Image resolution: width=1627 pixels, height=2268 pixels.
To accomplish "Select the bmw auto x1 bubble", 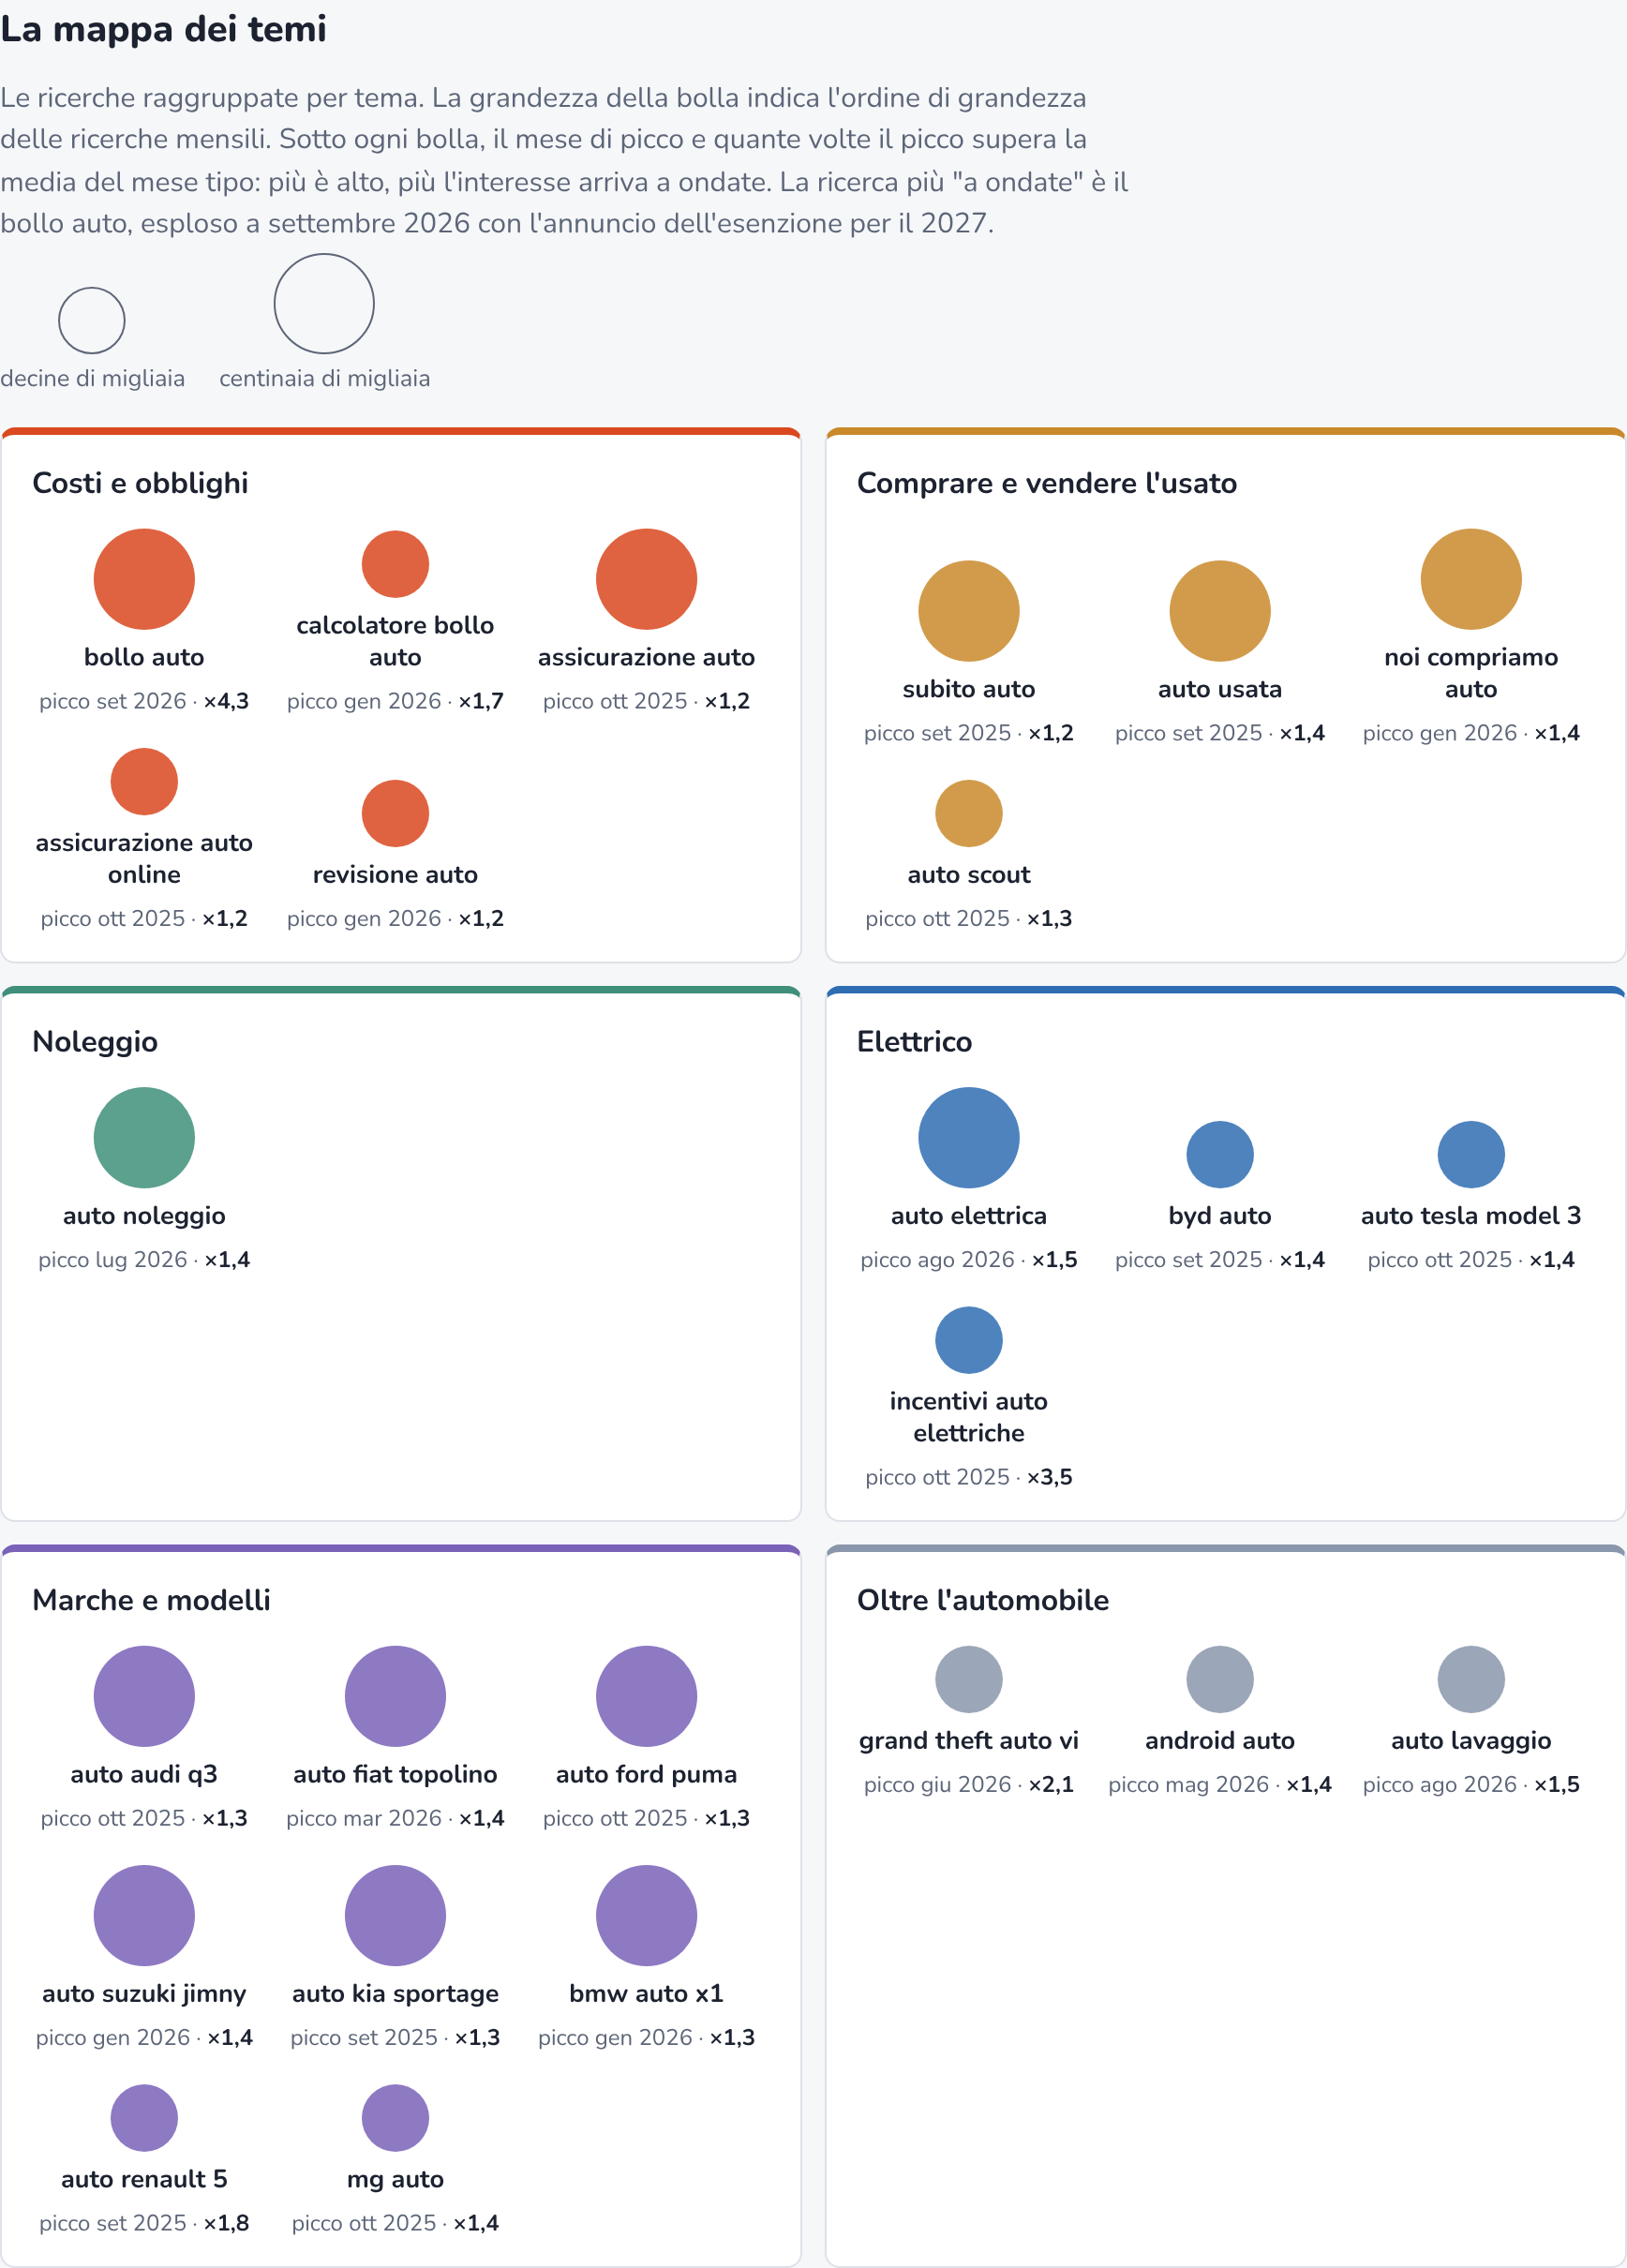I will [646, 1915].
